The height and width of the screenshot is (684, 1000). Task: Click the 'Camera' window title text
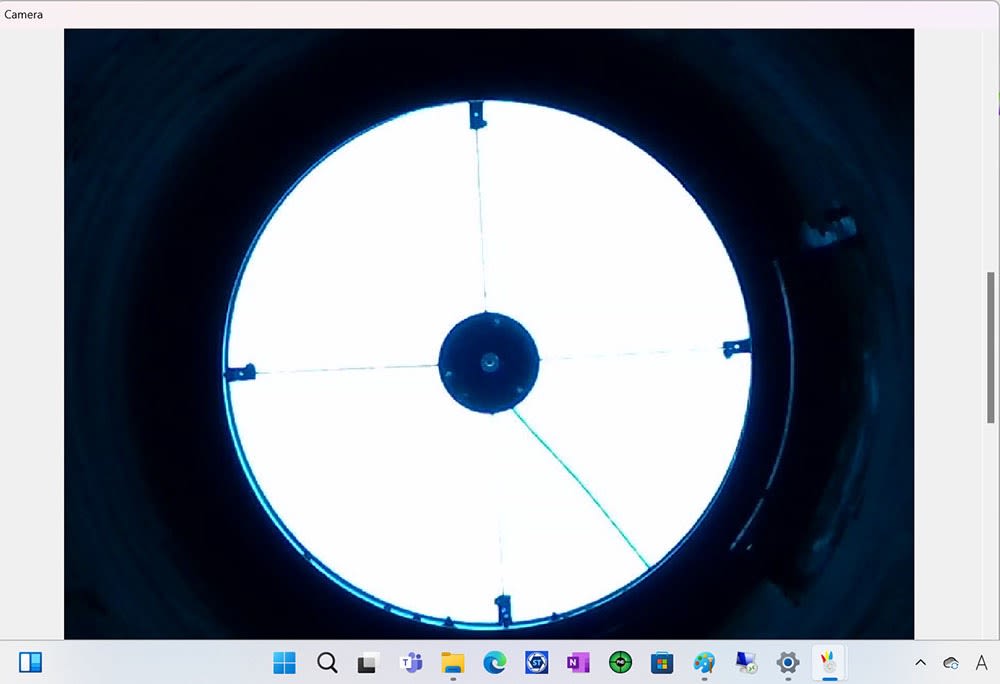click(x=24, y=14)
